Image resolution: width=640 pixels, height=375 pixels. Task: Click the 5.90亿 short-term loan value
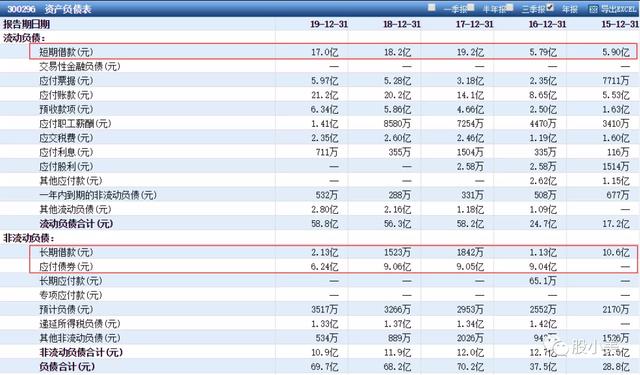click(616, 52)
